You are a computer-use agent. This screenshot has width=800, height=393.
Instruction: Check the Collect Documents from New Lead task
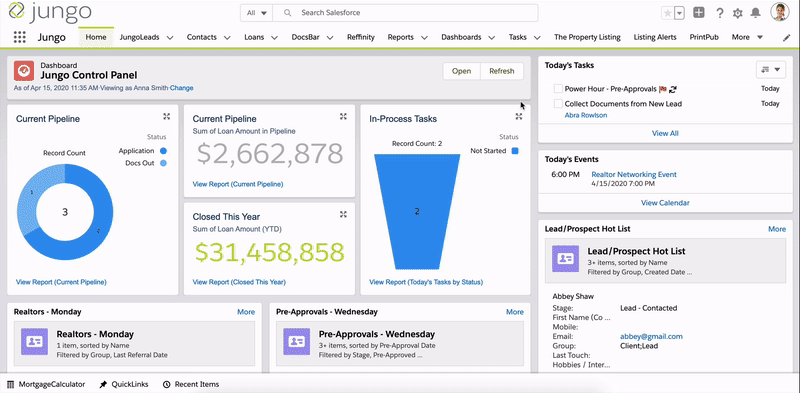558,104
